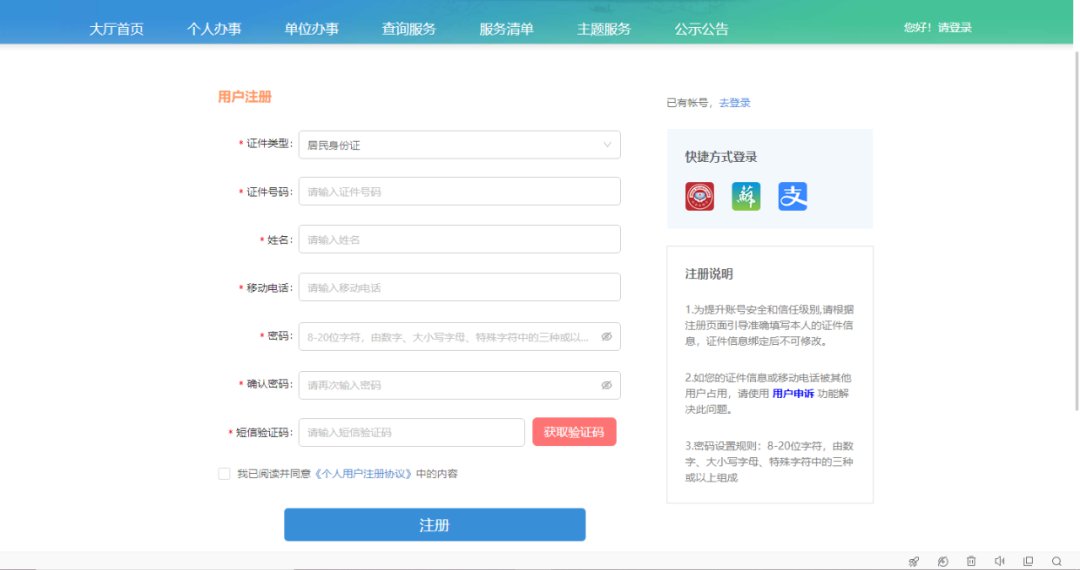Open the 查询服务 menu
The image size is (1080, 570).
408,29
